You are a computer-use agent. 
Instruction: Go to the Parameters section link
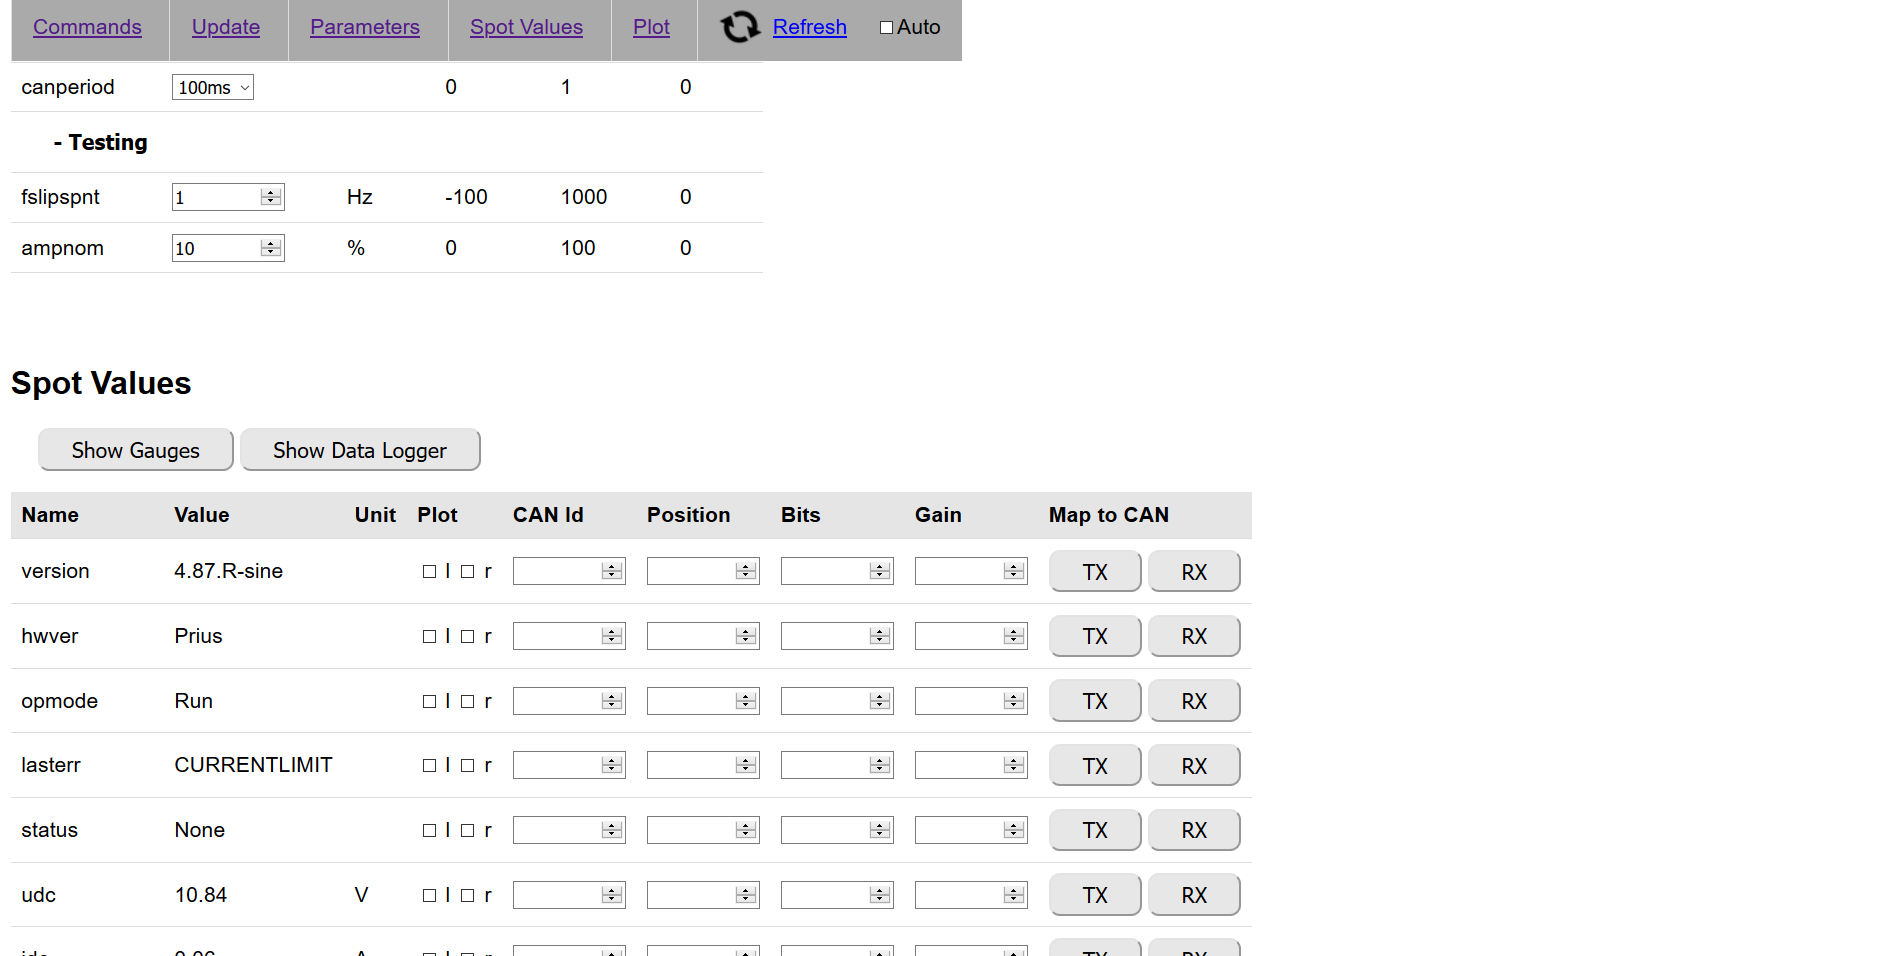pos(364,27)
